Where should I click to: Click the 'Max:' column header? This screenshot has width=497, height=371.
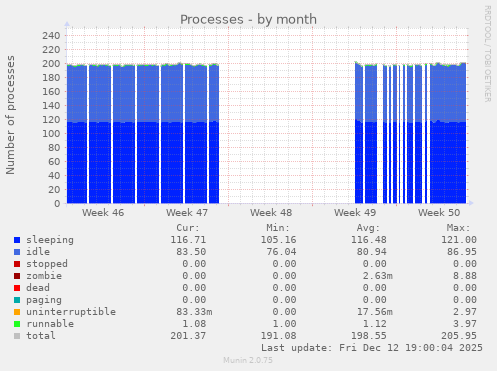(x=459, y=228)
